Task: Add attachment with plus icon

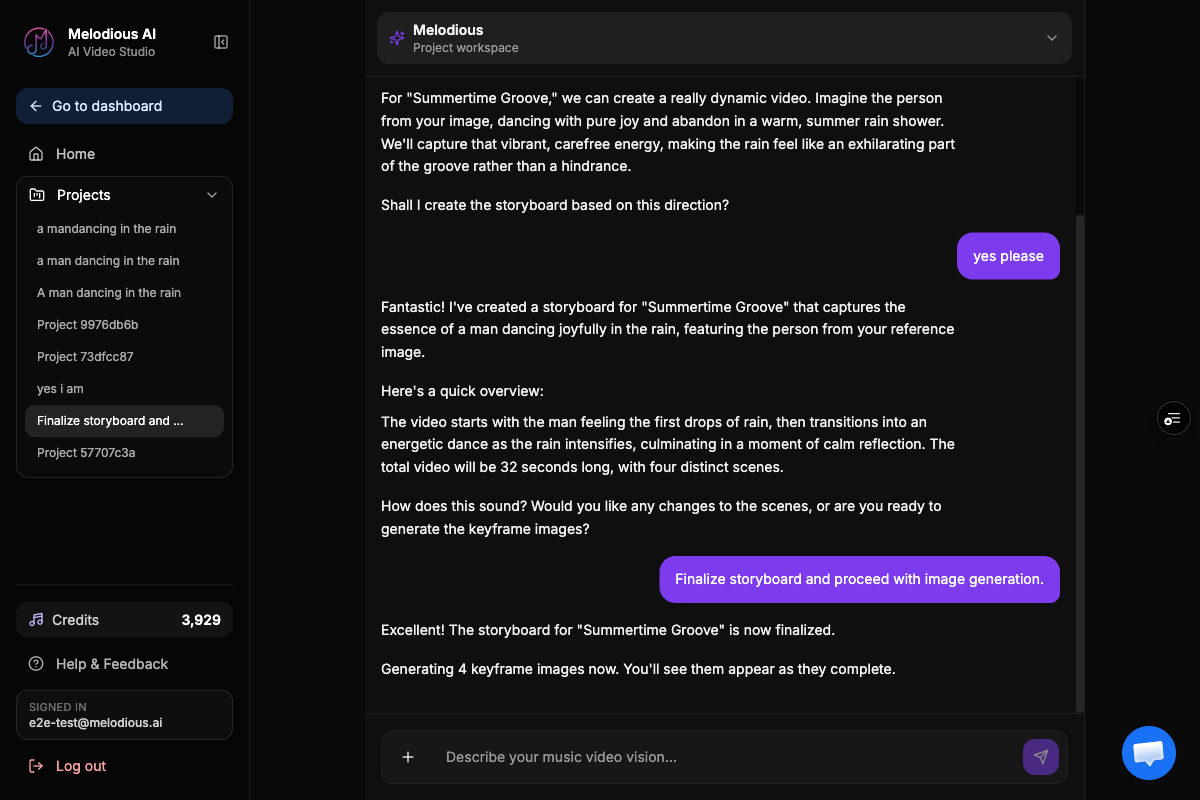Action: (x=408, y=757)
